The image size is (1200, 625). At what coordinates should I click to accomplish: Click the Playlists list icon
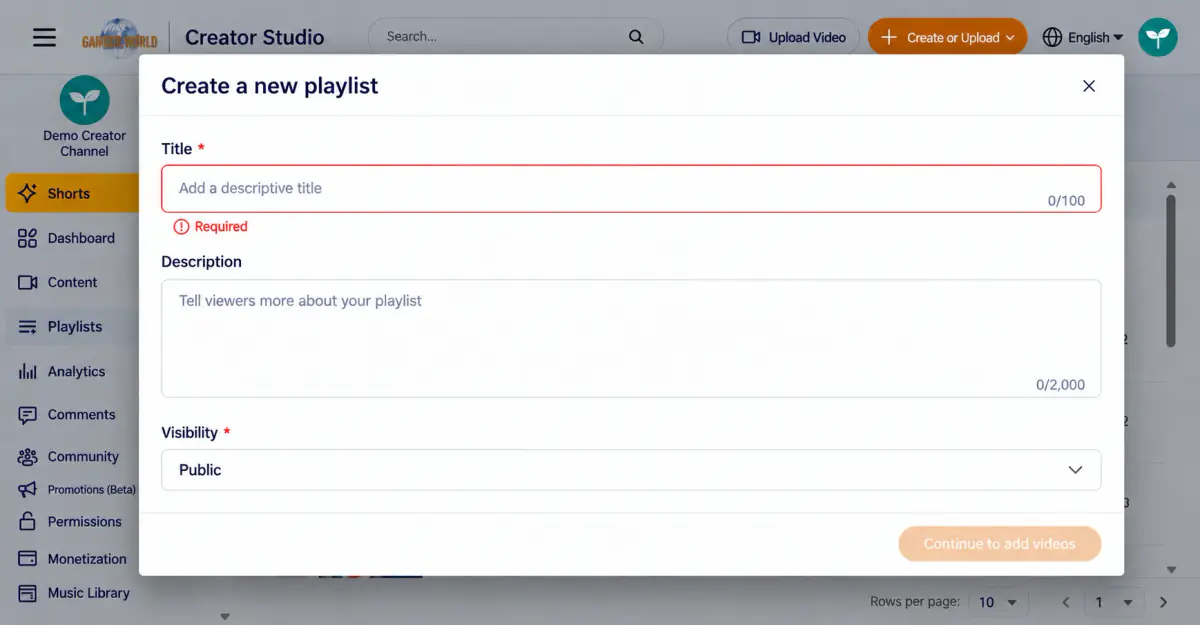tap(28, 327)
